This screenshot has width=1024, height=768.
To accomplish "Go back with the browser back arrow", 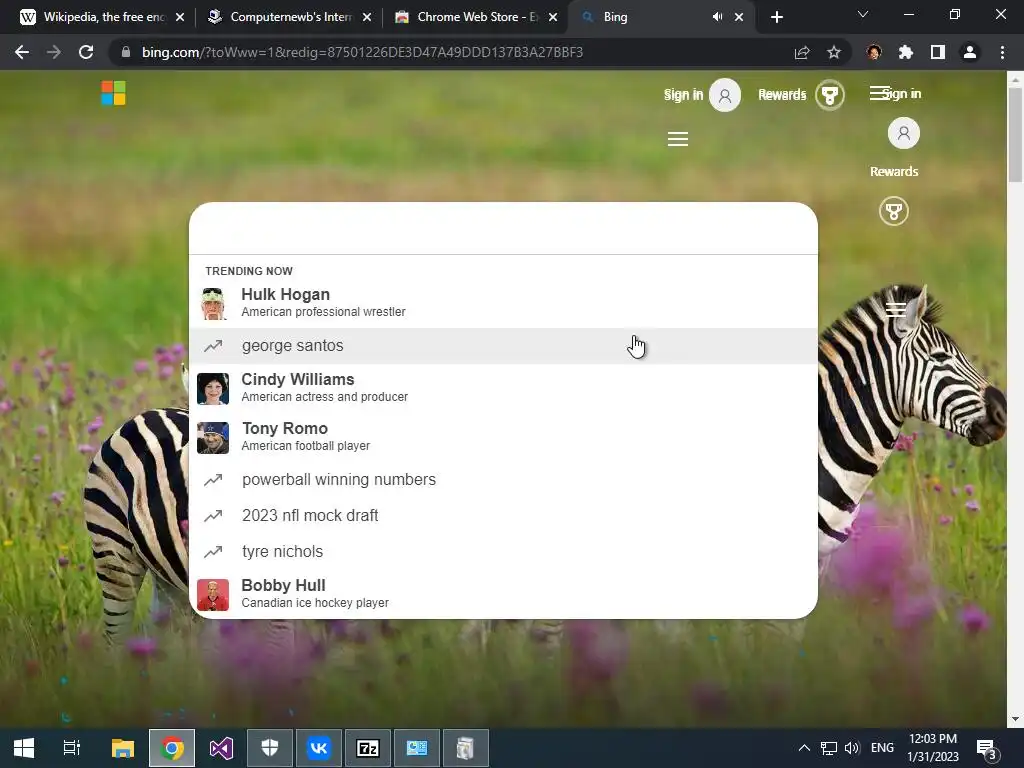I will point(22,52).
